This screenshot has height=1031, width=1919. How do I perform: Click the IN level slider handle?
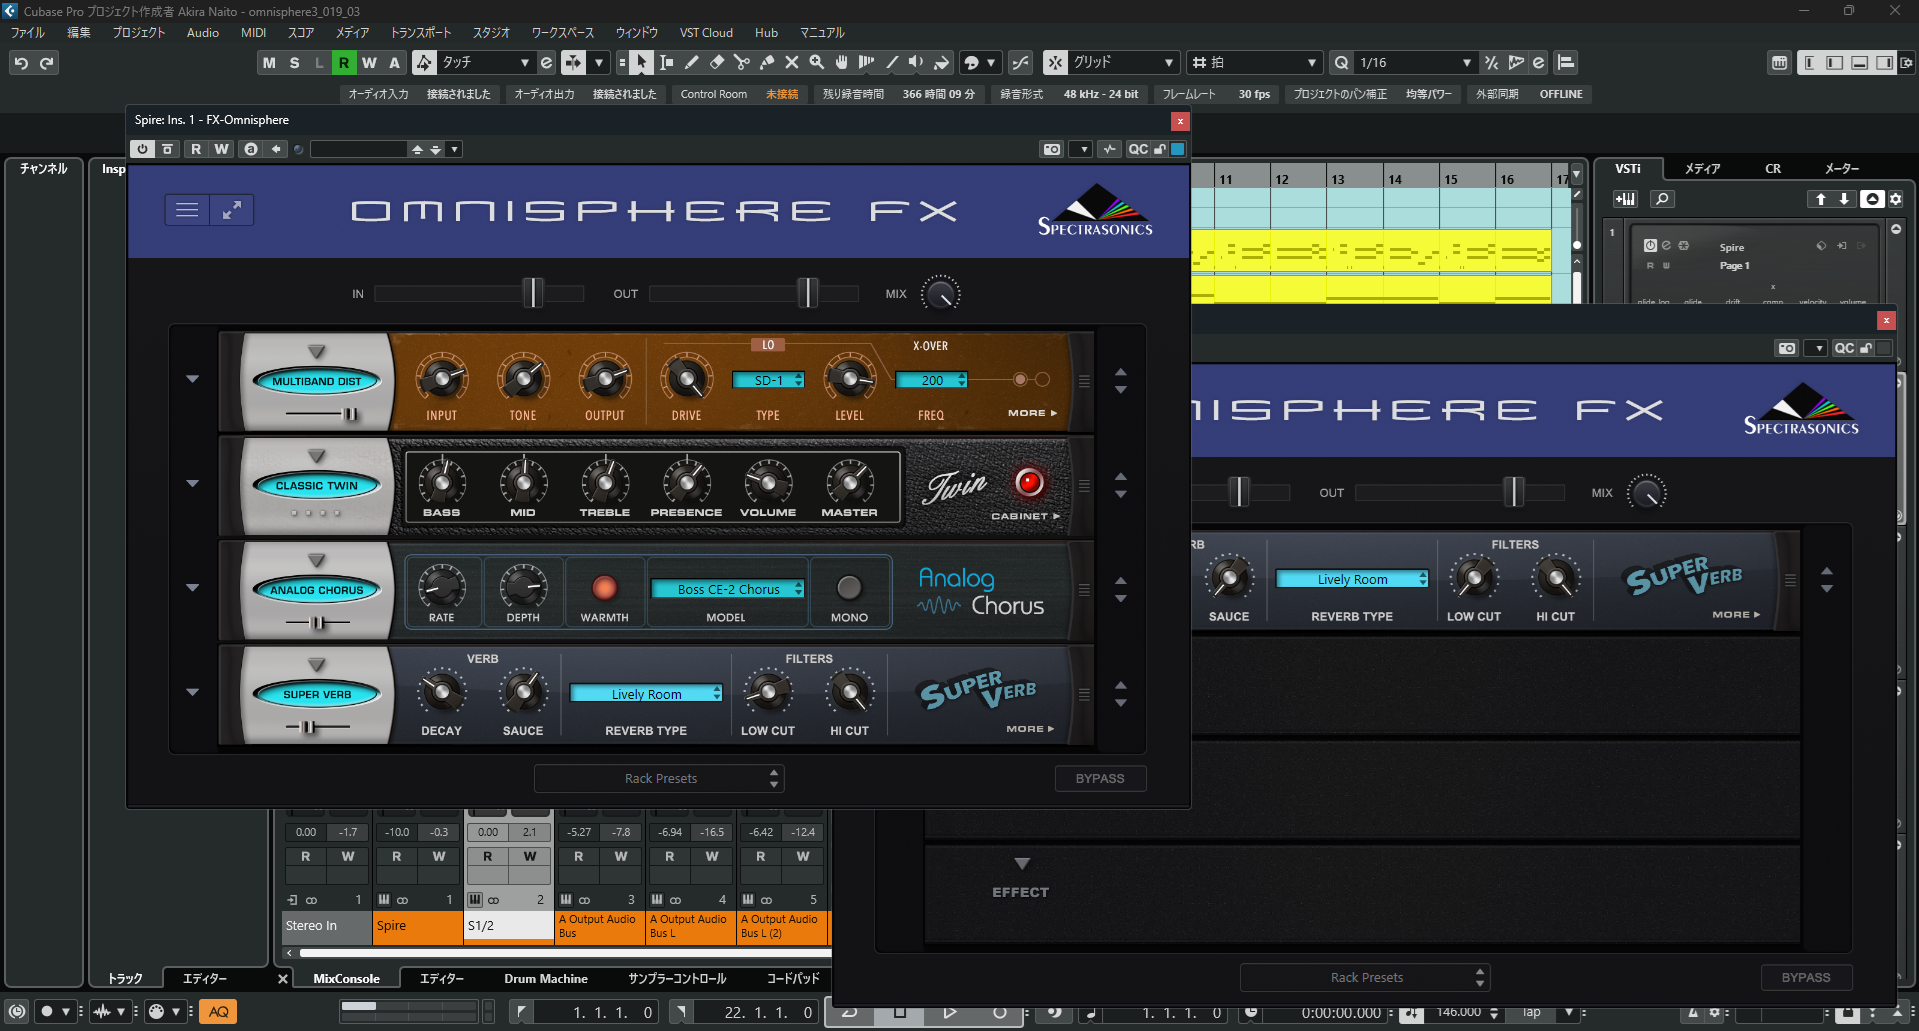pos(533,293)
